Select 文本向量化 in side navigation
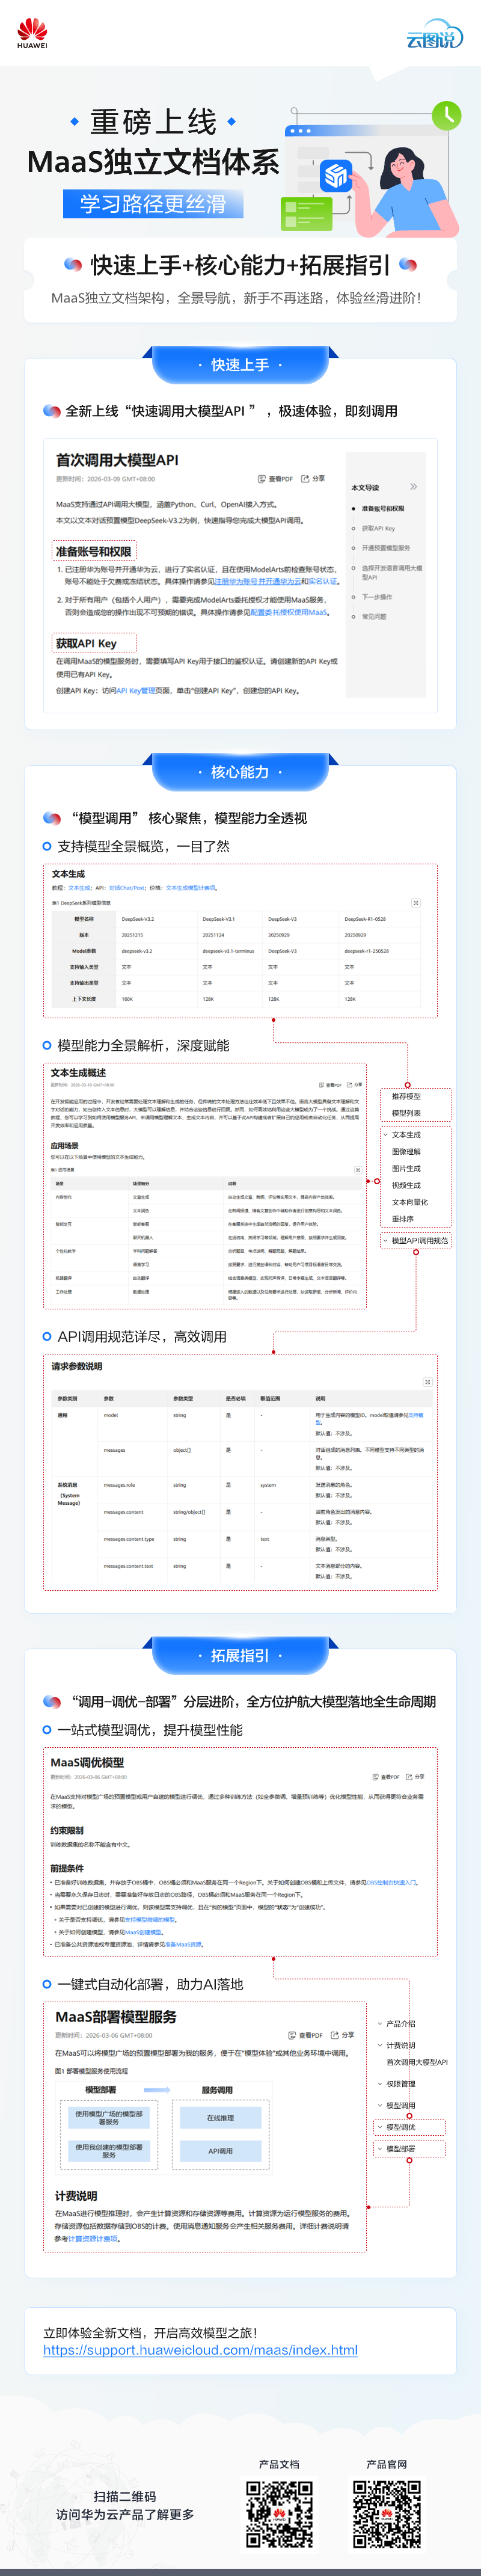The image size is (481, 2576). [x=410, y=1202]
